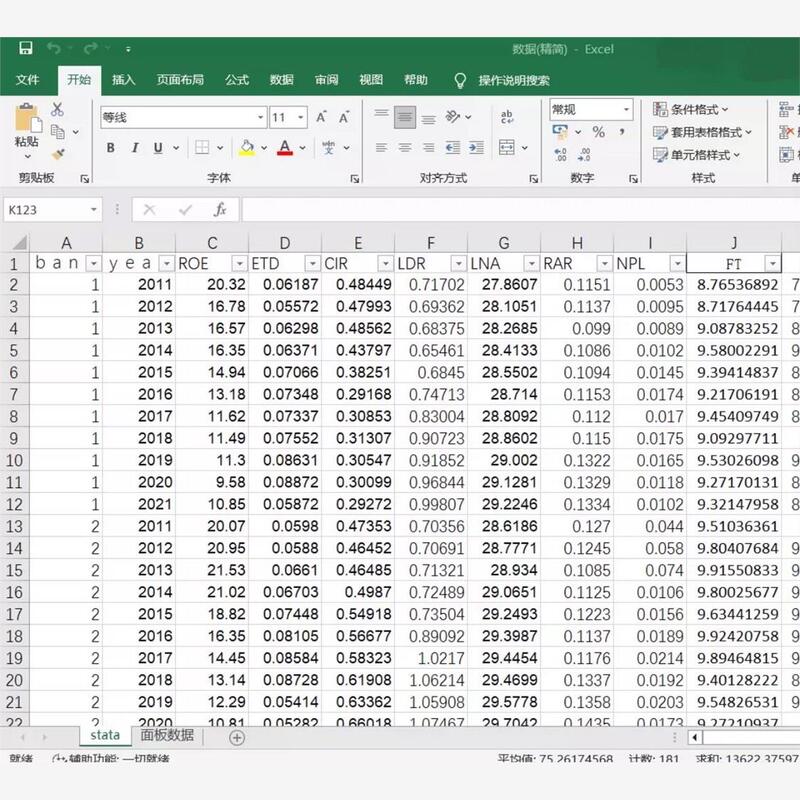The height and width of the screenshot is (800, 800).
Task: Open 条件格式 conditional formatting menu
Action: tap(691, 109)
